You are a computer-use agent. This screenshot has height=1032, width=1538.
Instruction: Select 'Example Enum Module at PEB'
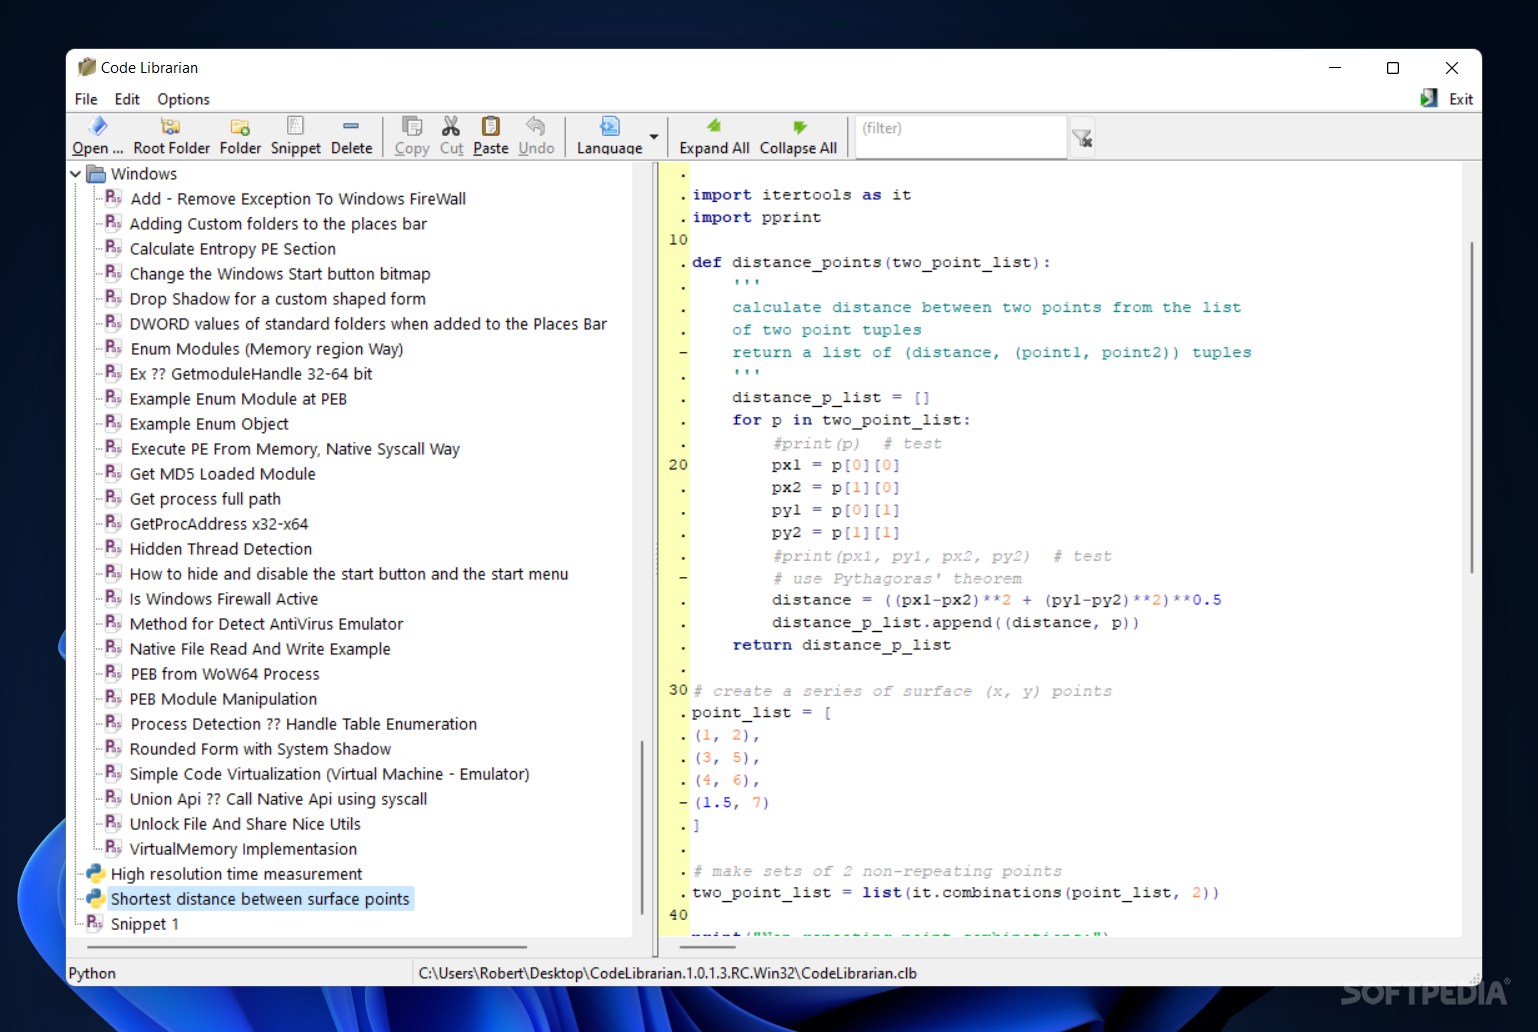(238, 399)
